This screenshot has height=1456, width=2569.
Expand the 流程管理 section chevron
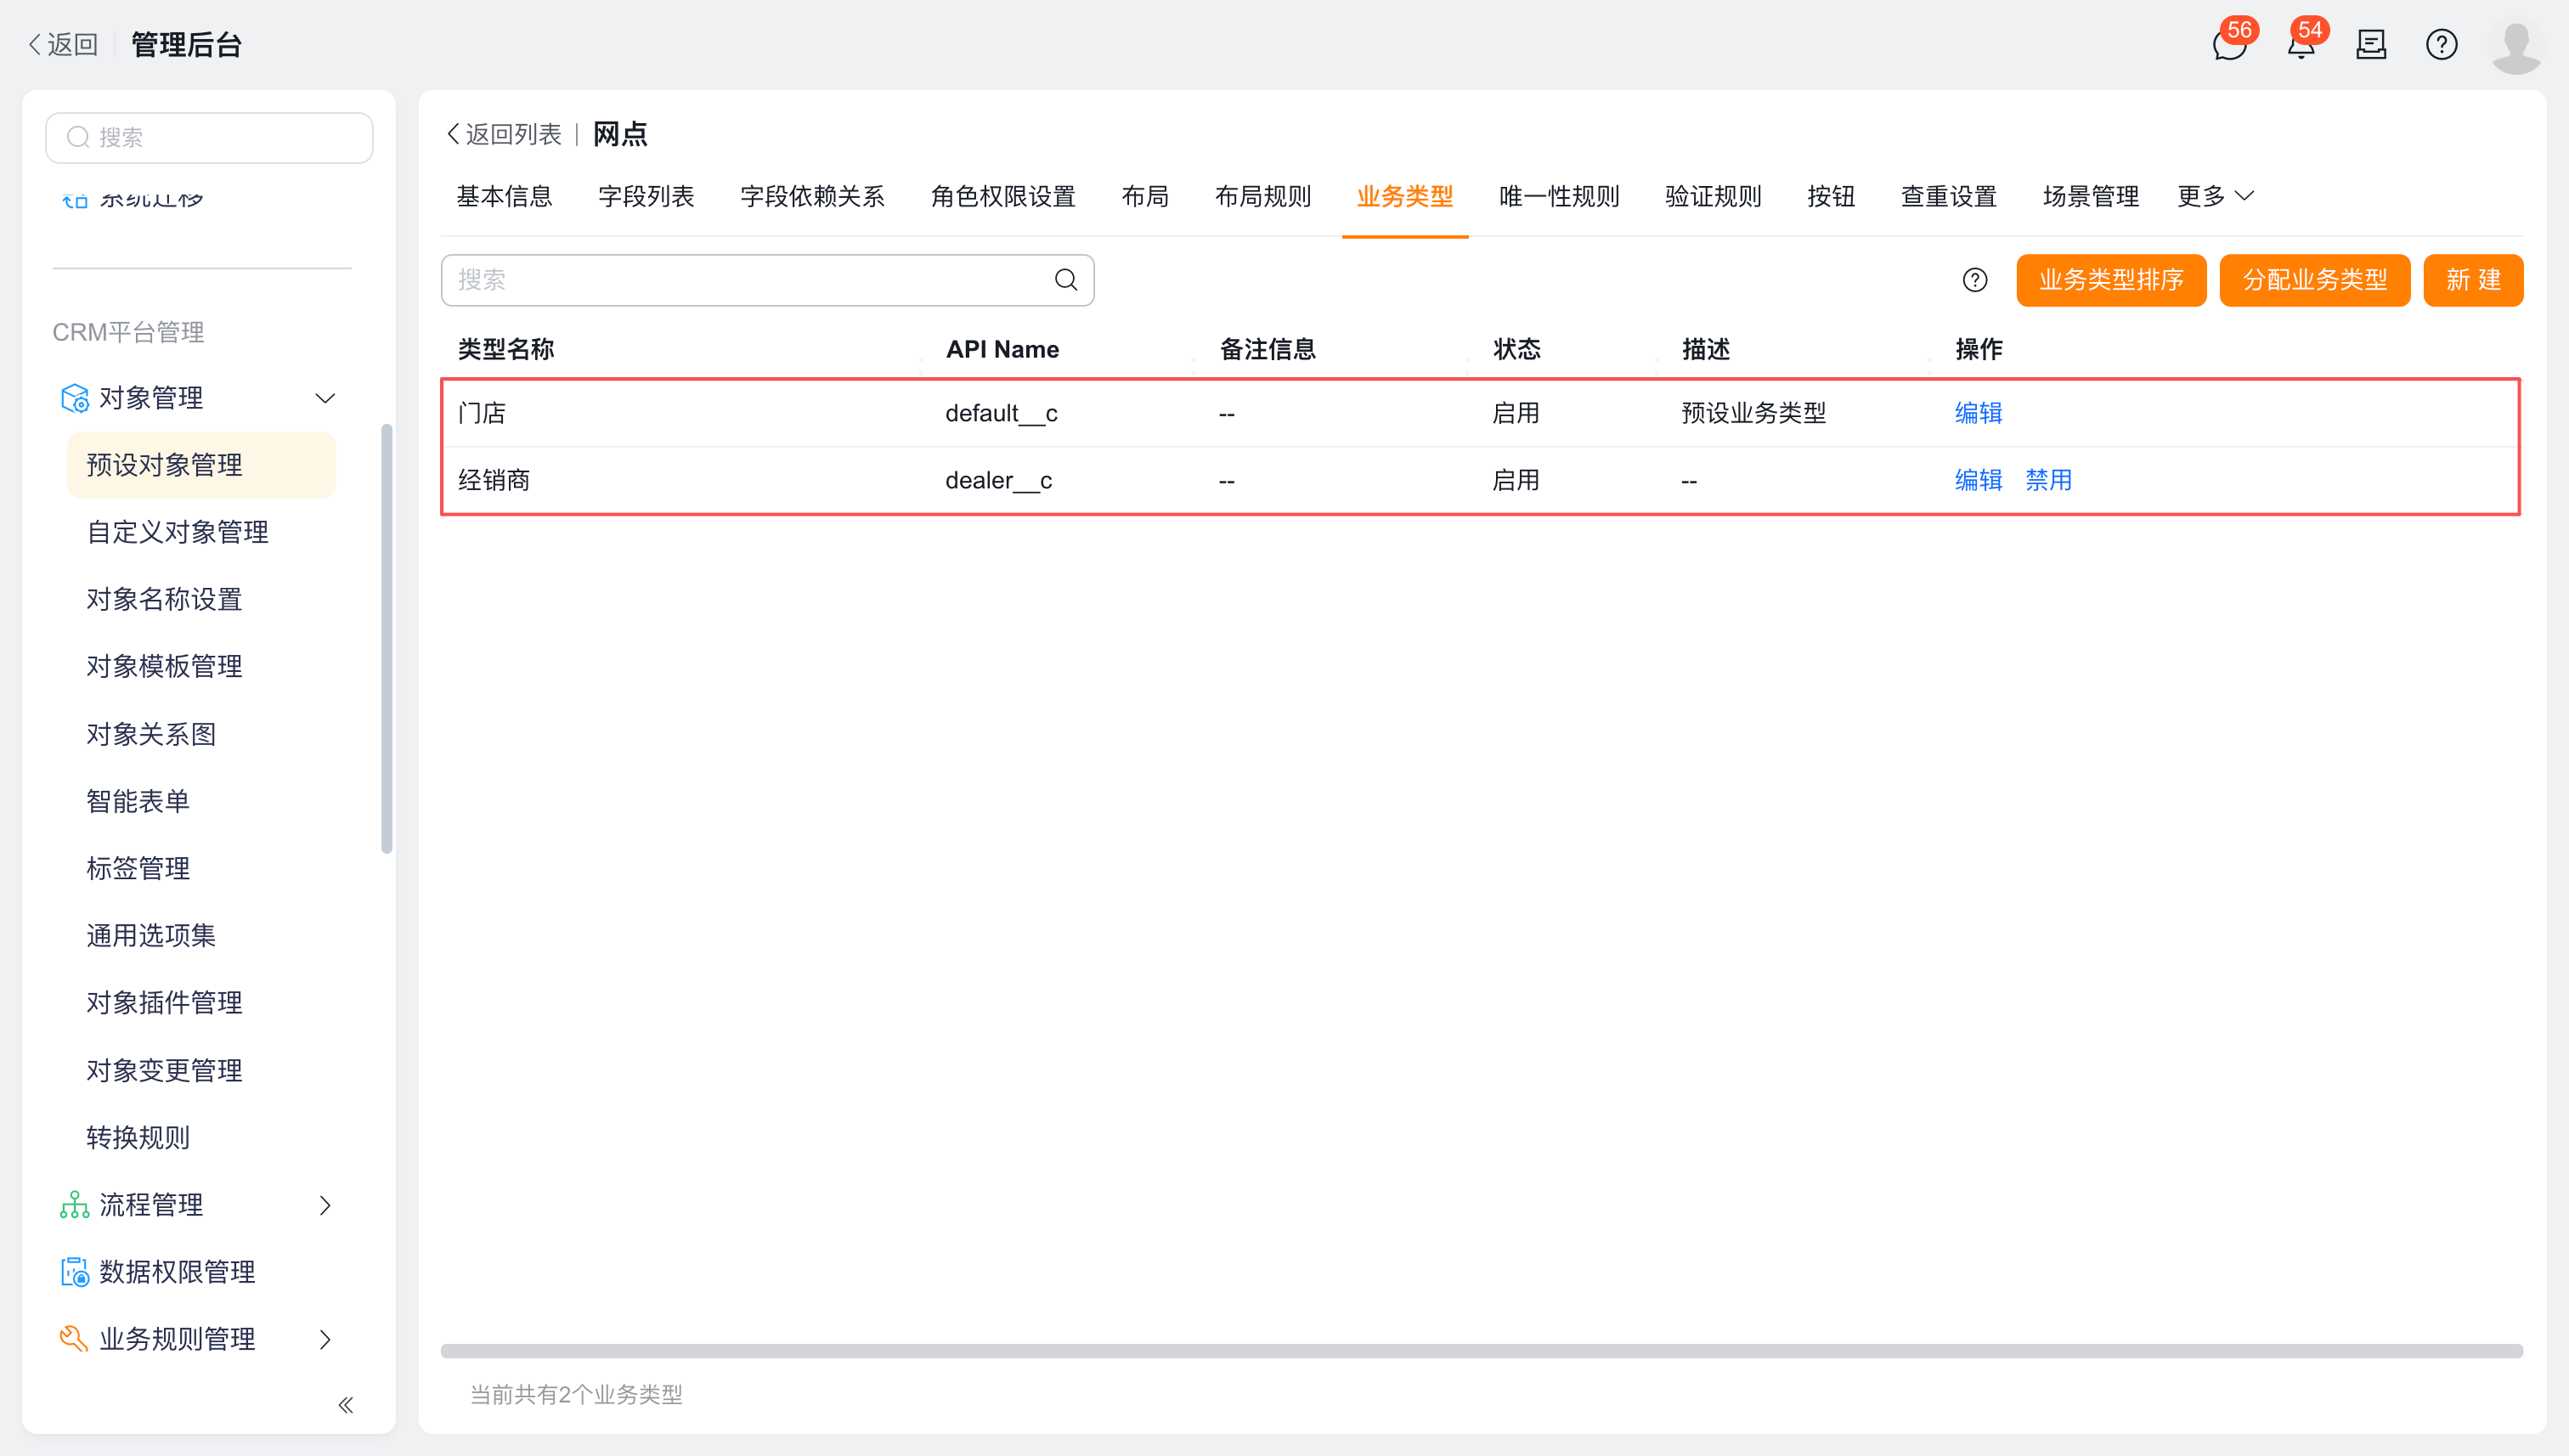coord(325,1204)
